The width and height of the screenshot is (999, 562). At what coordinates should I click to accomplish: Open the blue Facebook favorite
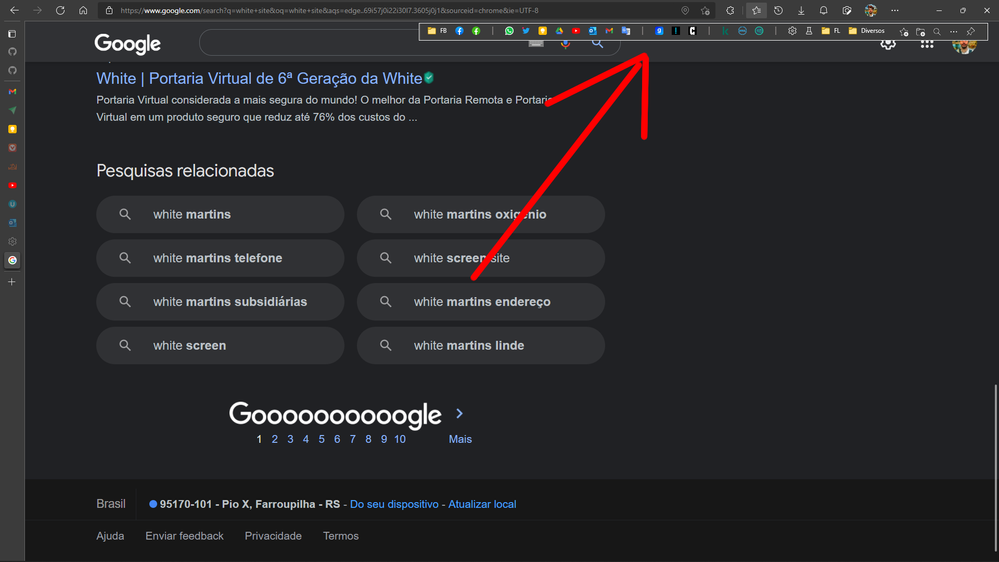[459, 31]
